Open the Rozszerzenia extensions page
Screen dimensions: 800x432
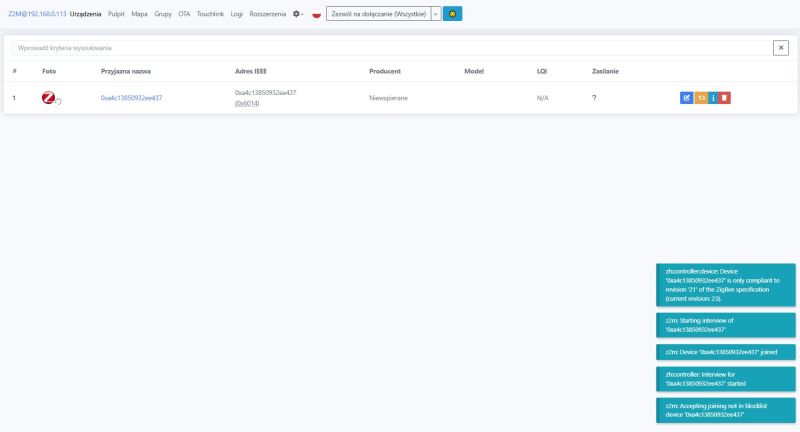click(x=268, y=14)
